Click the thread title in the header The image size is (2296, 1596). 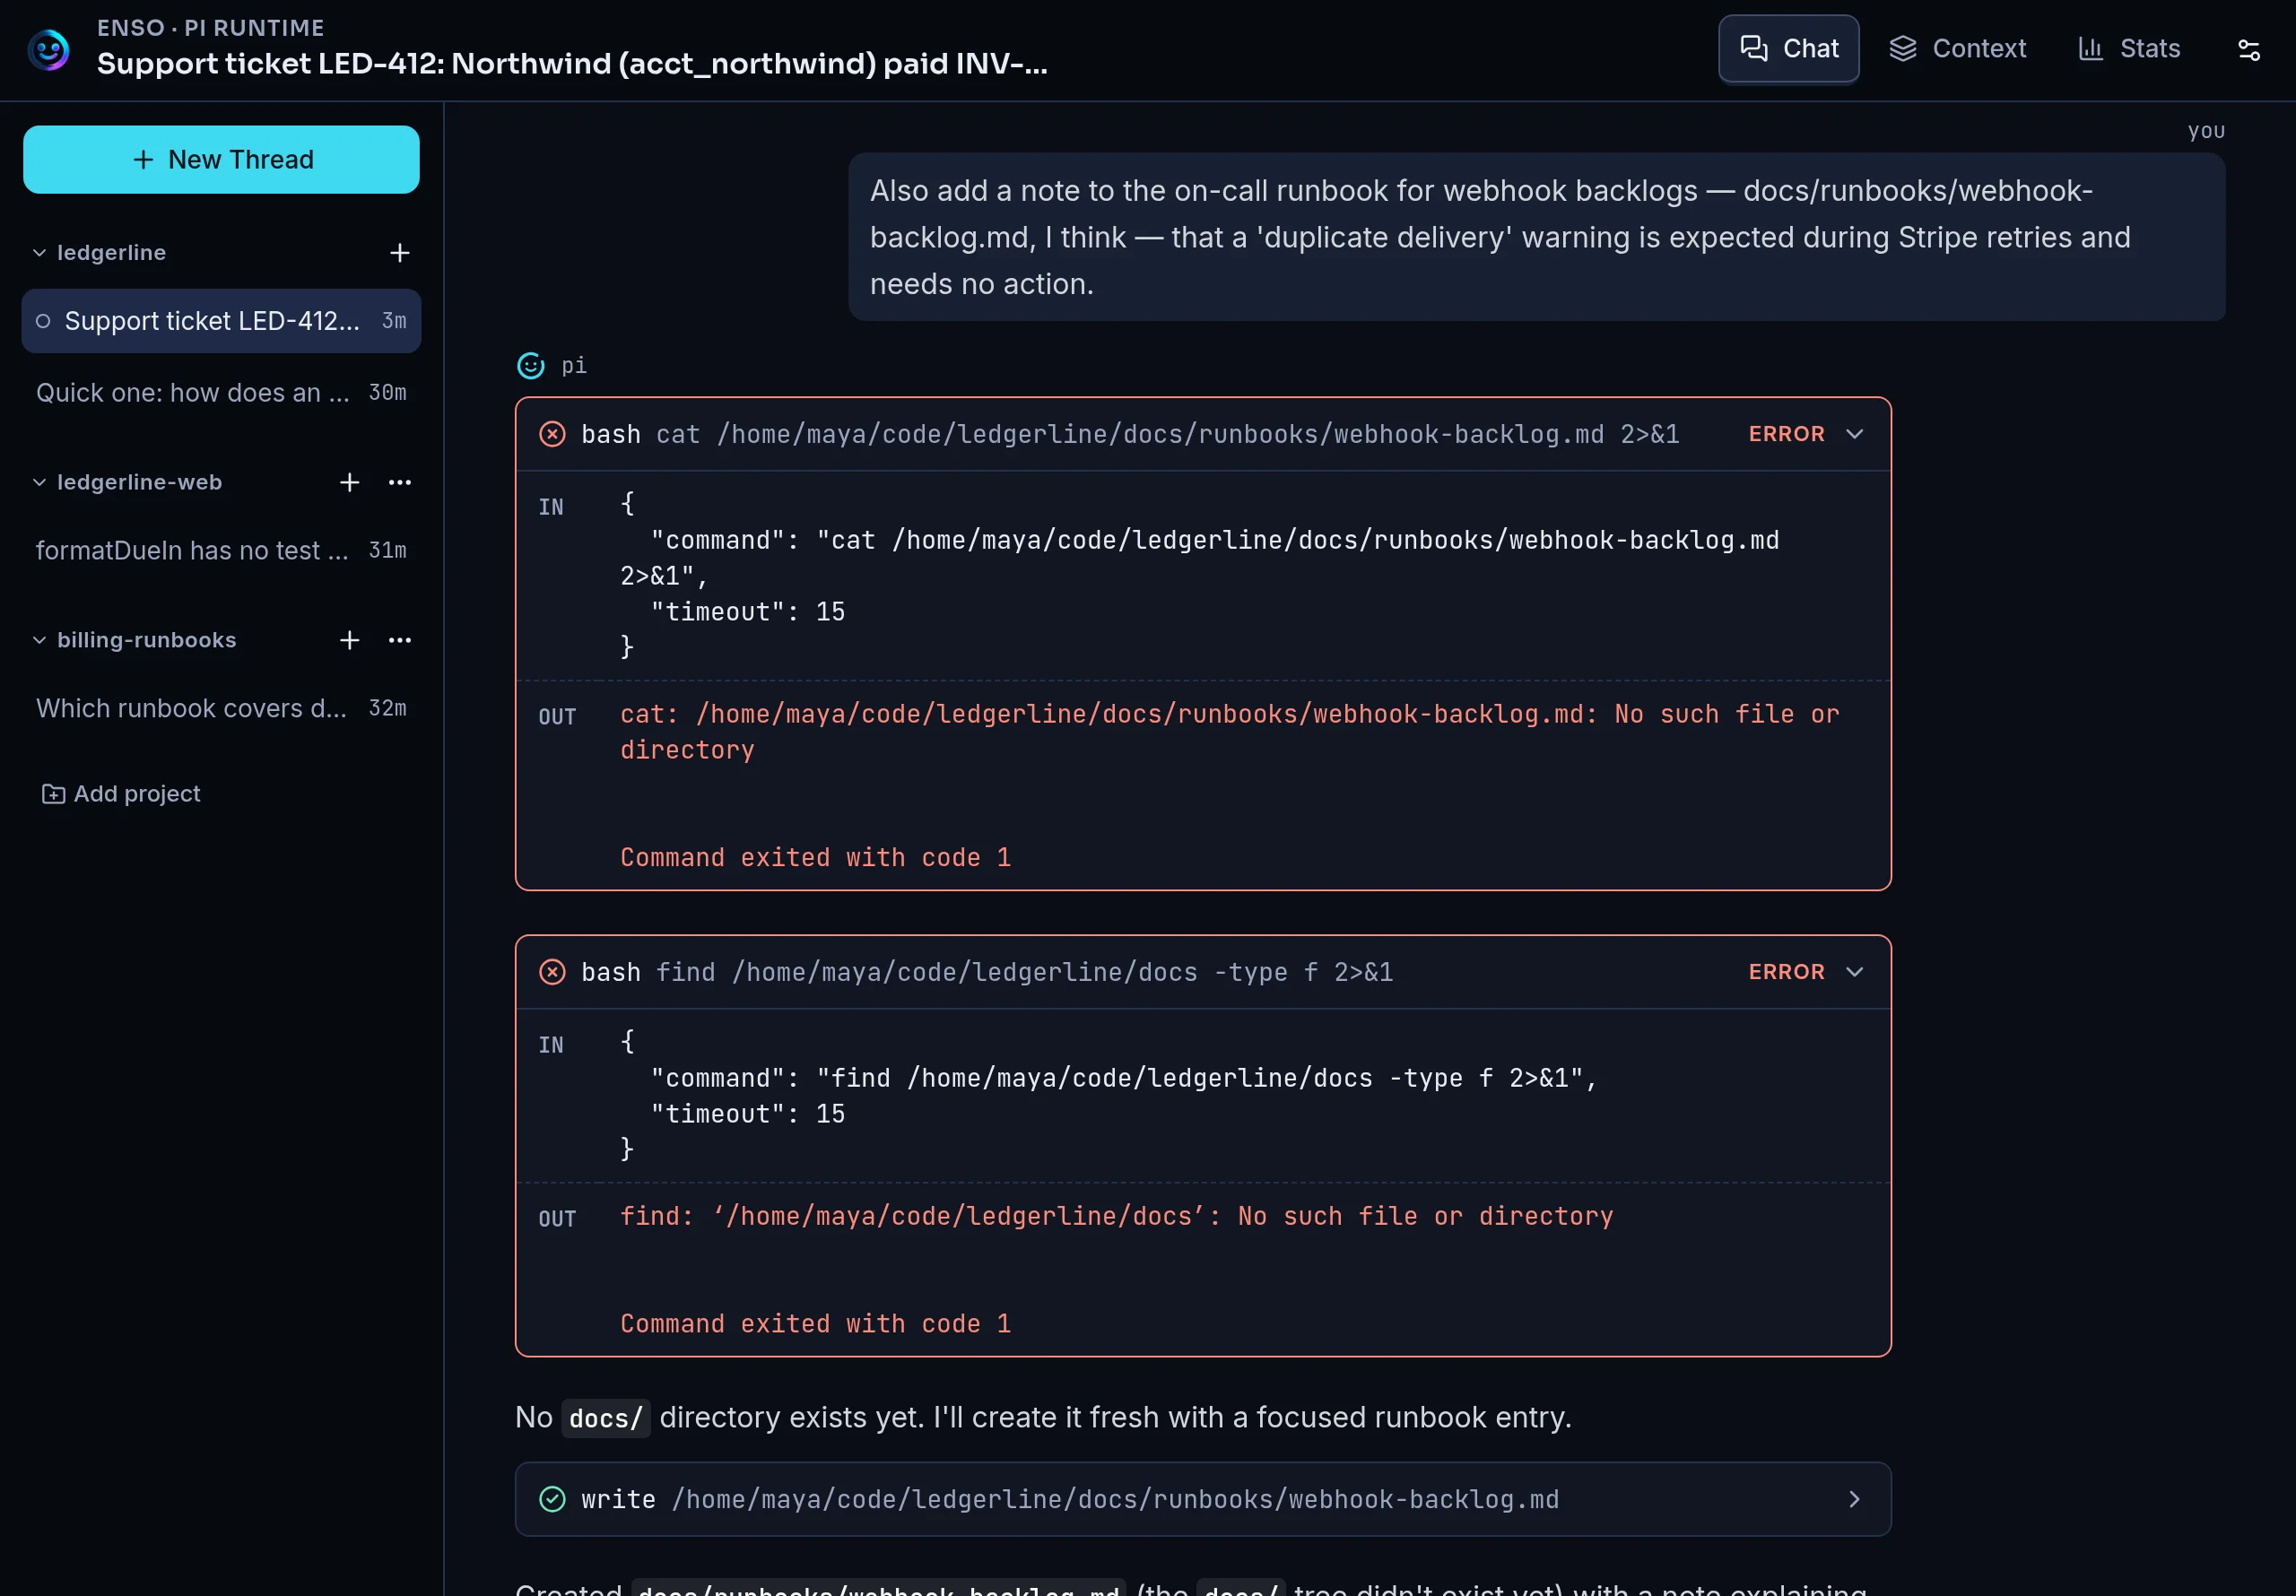coord(572,64)
